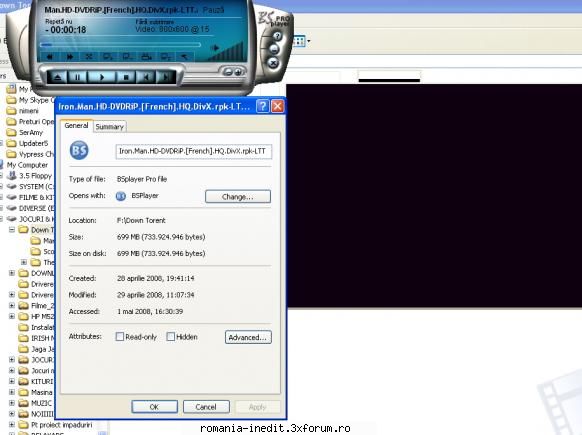
Task: Toggle fullscreen icon in BSPlayer
Action: [89, 57]
